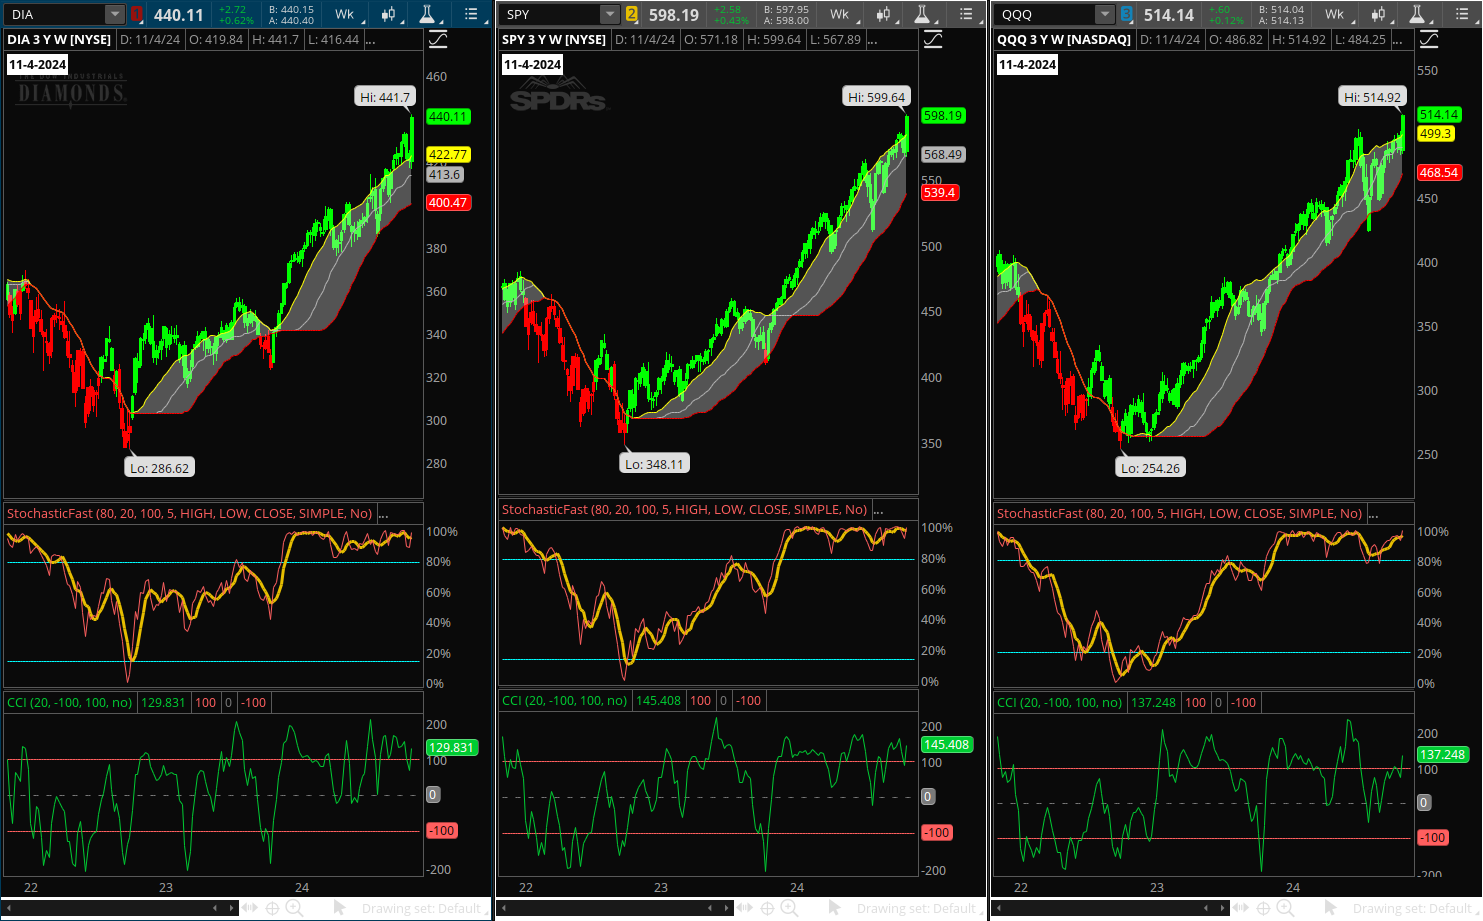Expand DIA symbol dropdown arrow
The image size is (1483, 921).
coord(115,14)
